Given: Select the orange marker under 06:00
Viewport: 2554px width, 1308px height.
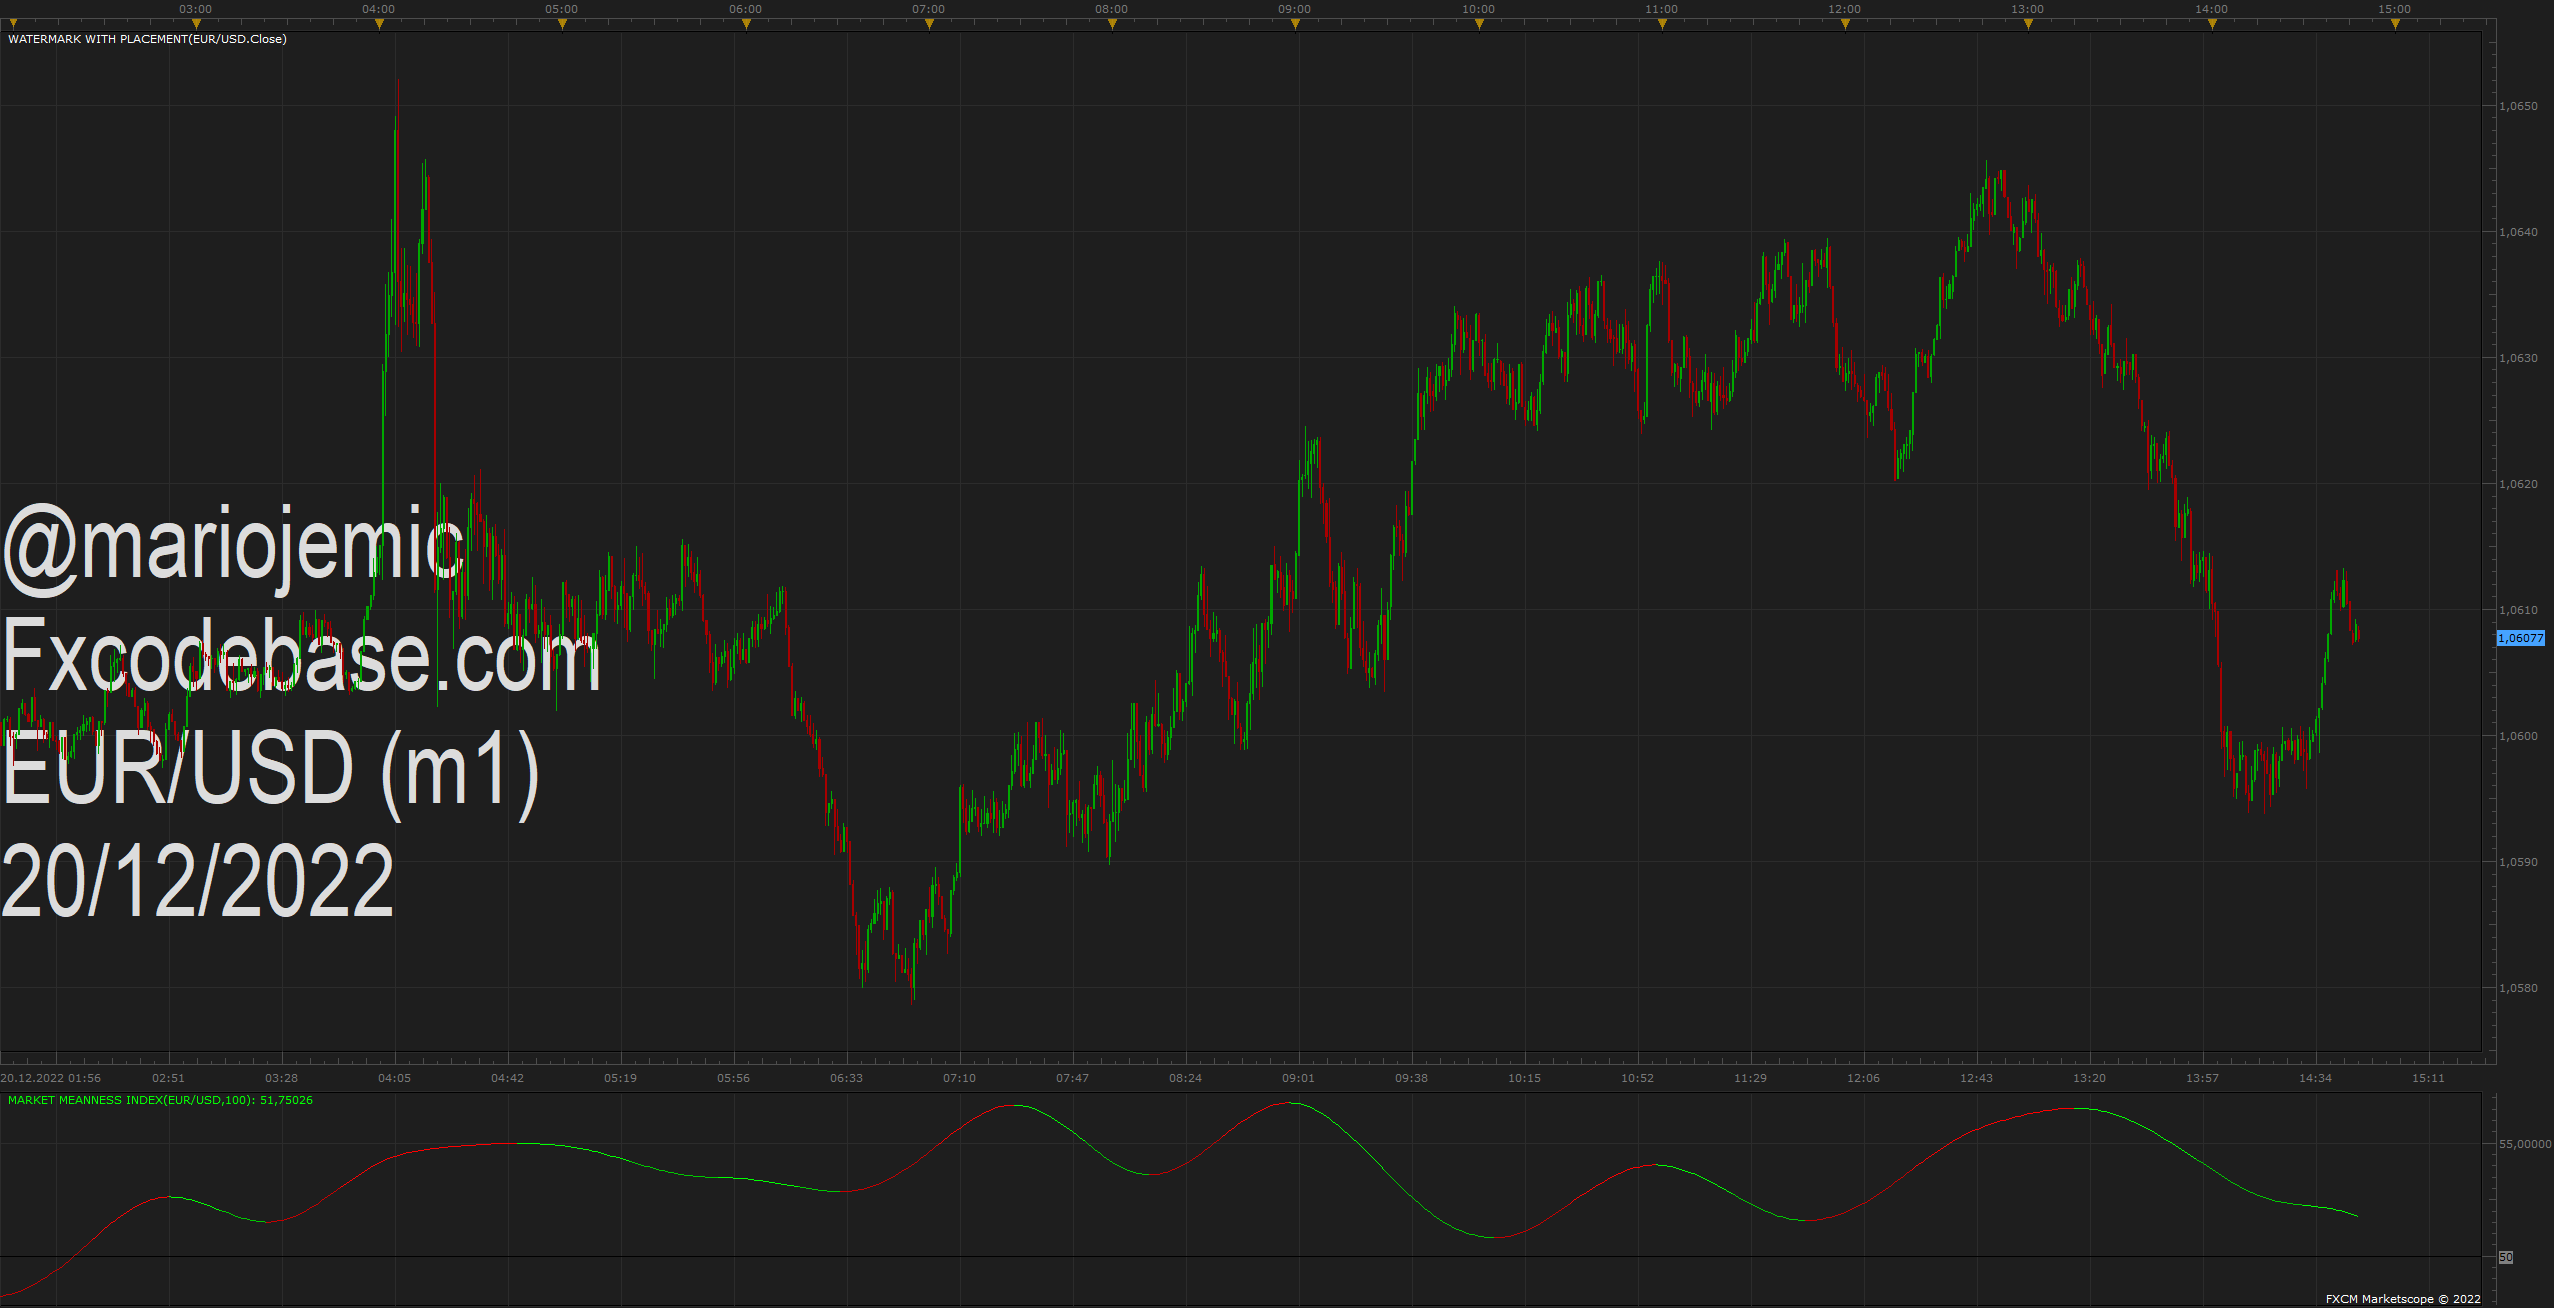Looking at the screenshot, I should click(746, 24).
